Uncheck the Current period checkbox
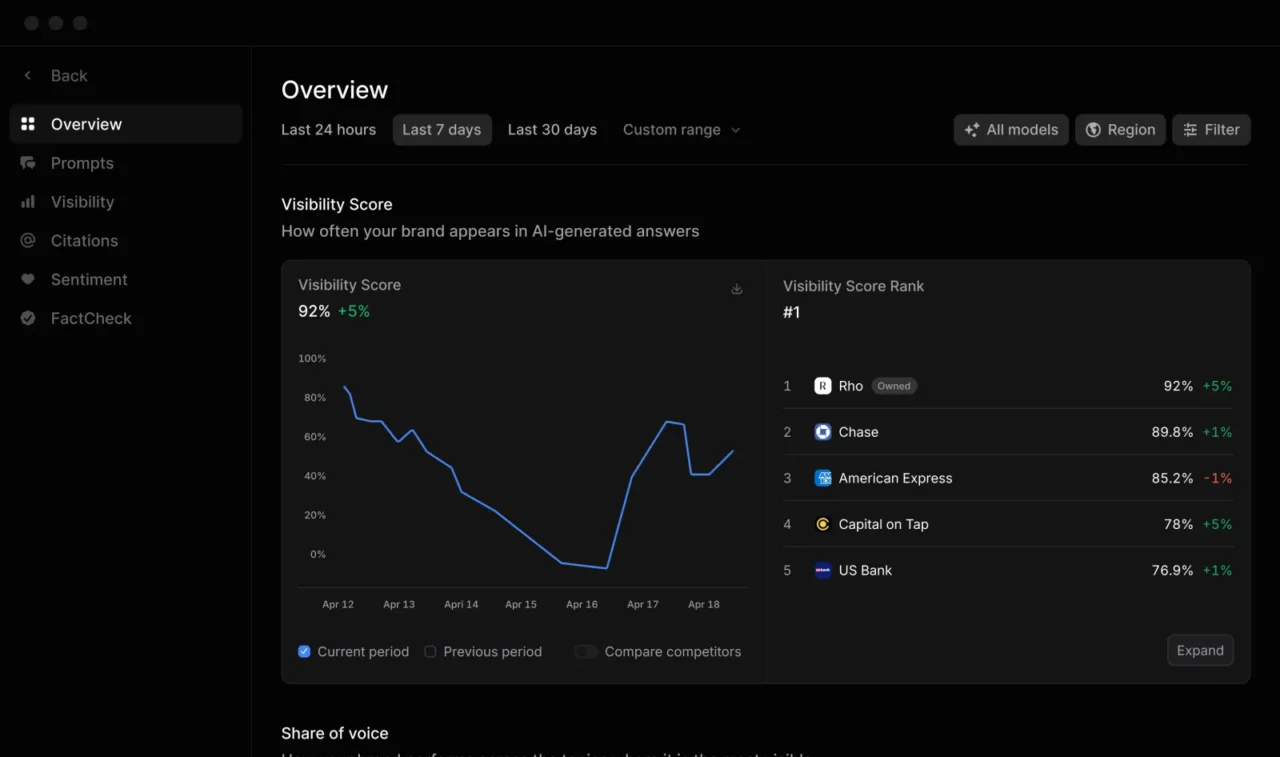Viewport: 1280px width, 757px height. (304, 652)
